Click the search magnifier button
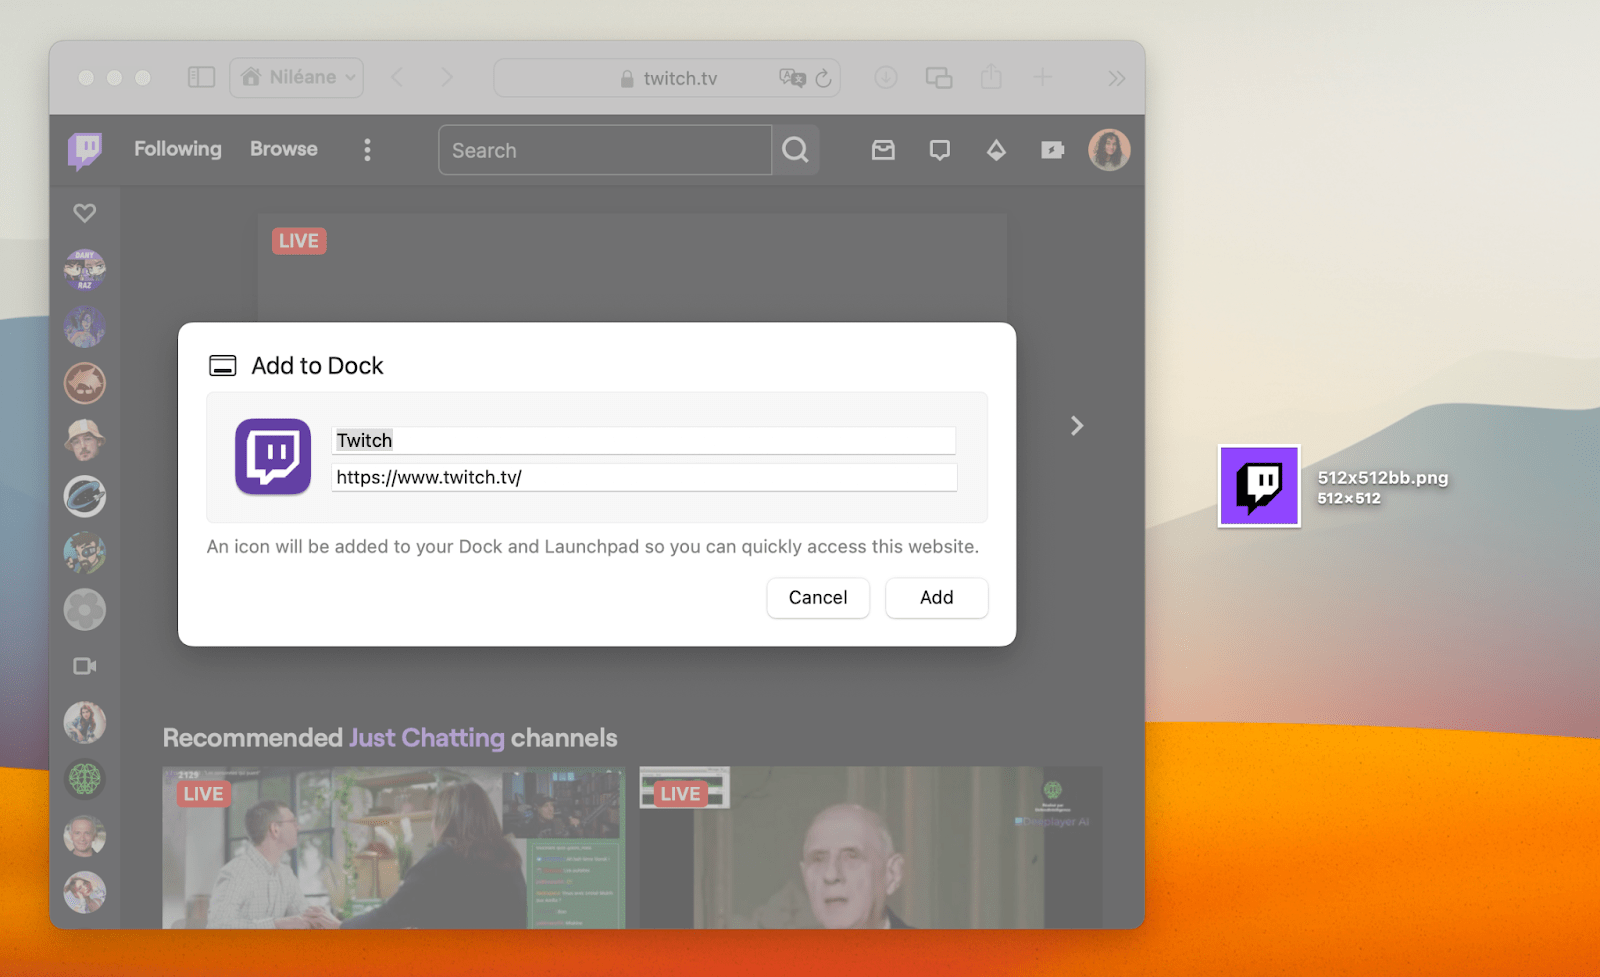Image resolution: width=1600 pixels, height=977 pixels. click(x=796, y=150)
